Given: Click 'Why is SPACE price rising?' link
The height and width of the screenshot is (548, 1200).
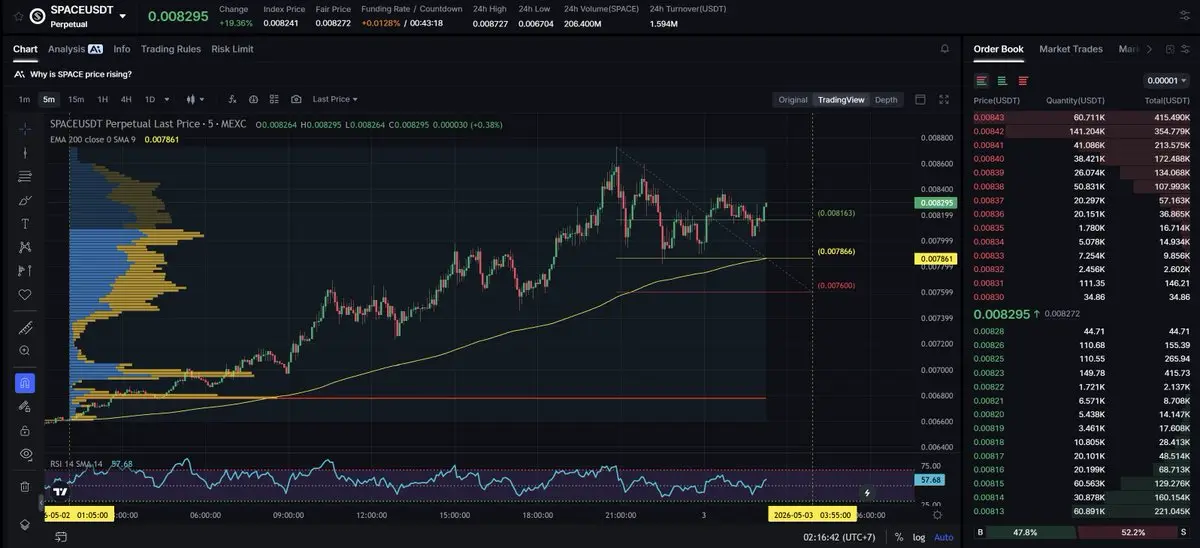Looking at the screenshot, I should (80, 74).
